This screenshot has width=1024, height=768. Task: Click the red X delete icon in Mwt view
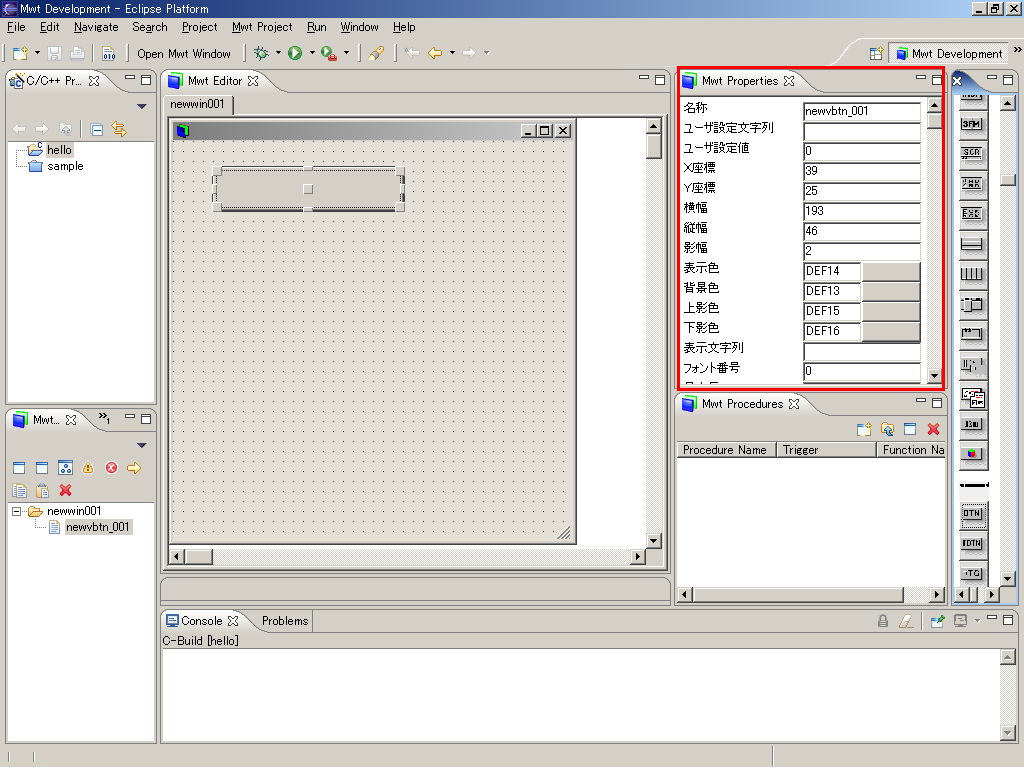[x=65, y=490]
